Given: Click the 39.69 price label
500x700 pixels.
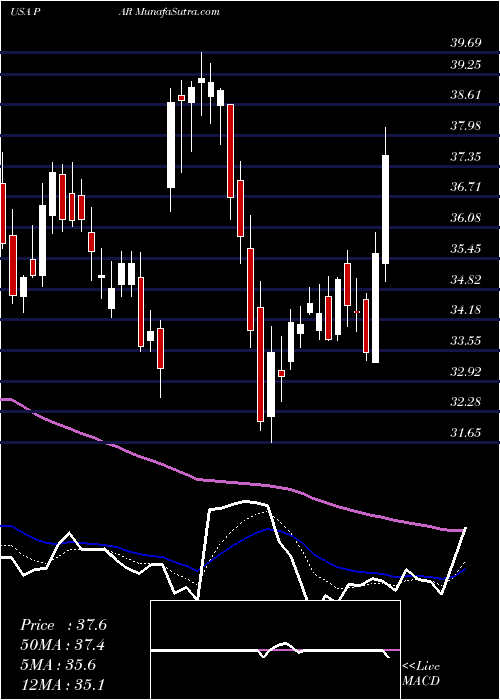Looking at the screenshot, I should [x=466, y=43].
